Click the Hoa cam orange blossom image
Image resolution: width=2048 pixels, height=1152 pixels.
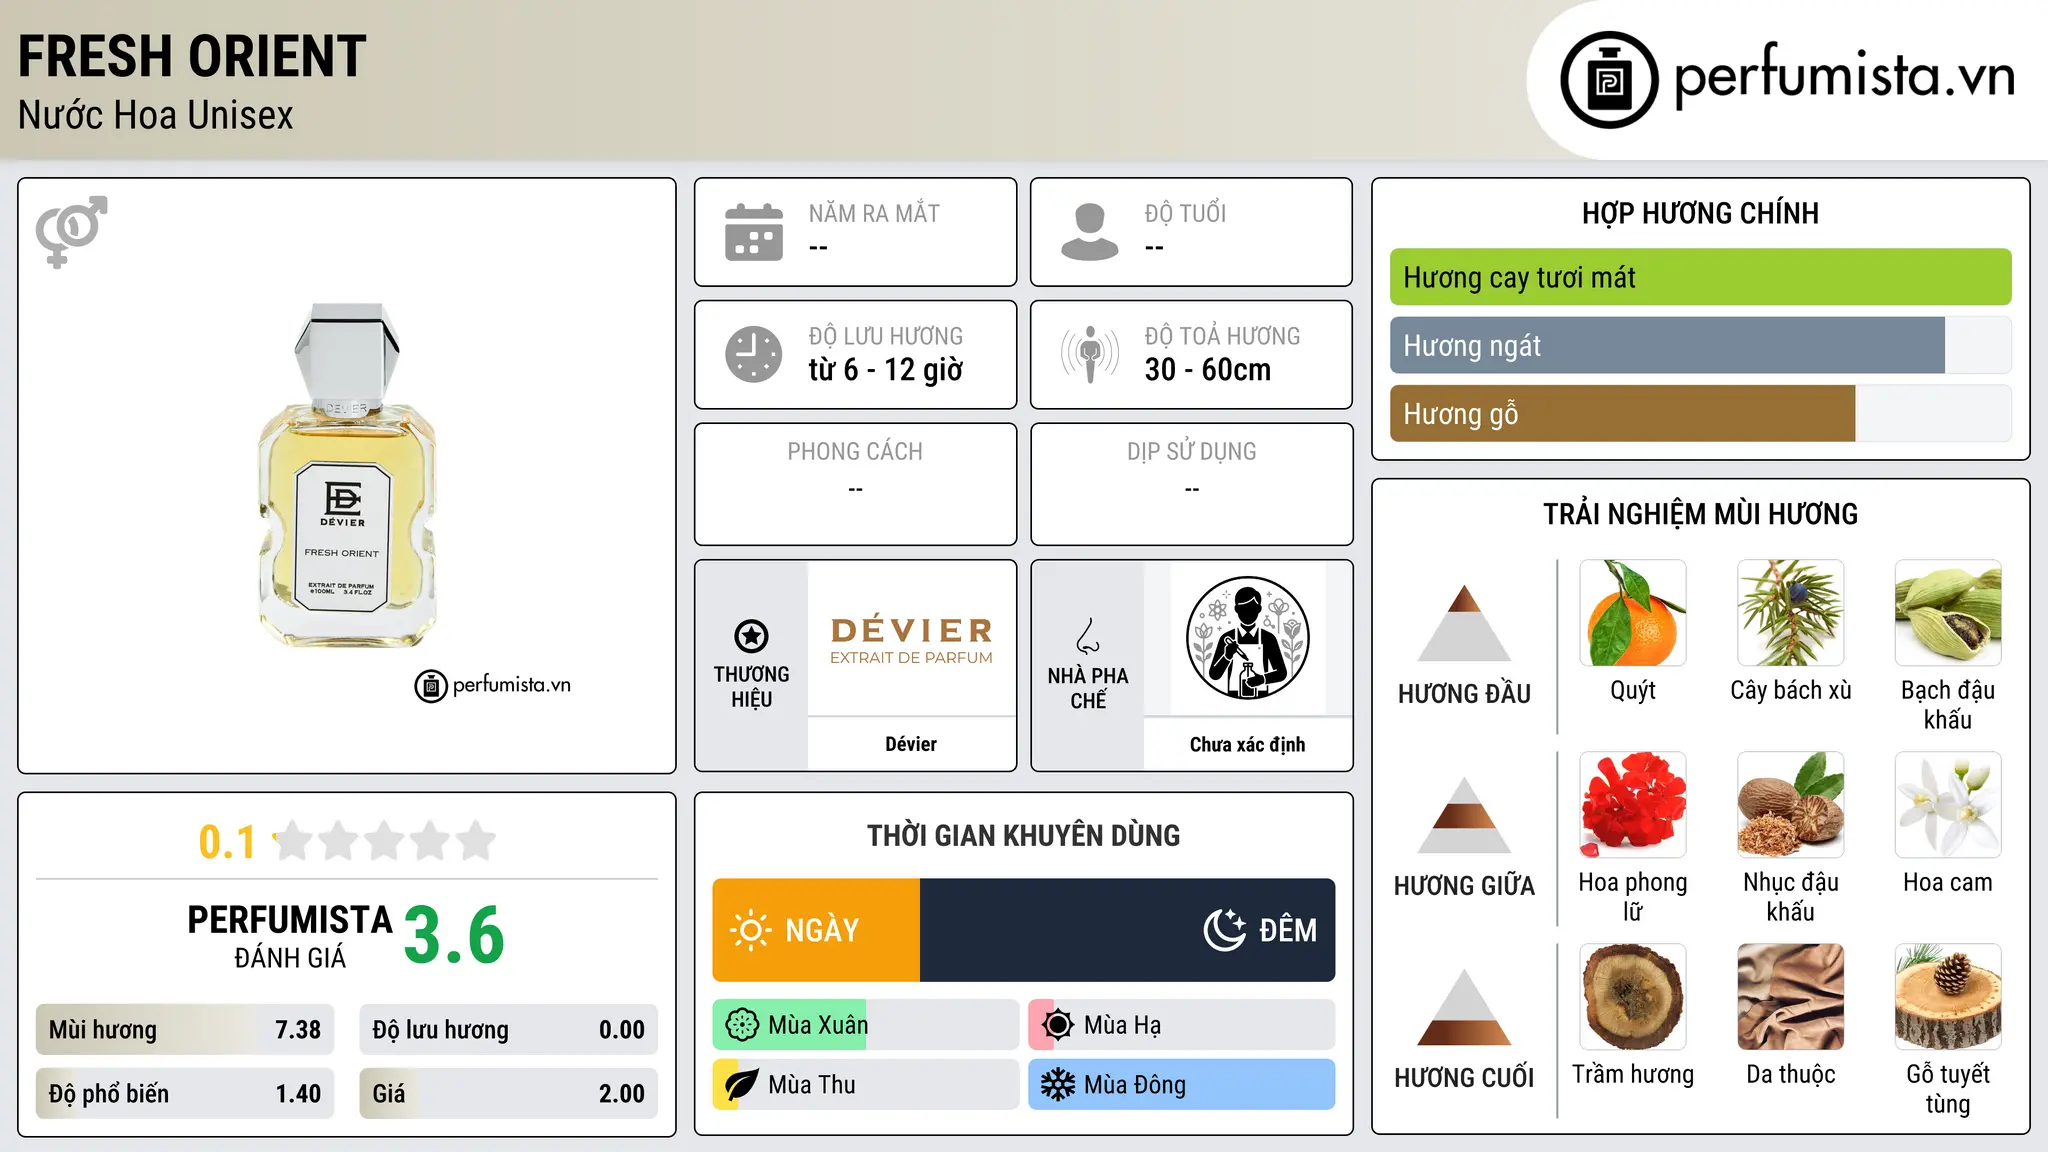1948,805
